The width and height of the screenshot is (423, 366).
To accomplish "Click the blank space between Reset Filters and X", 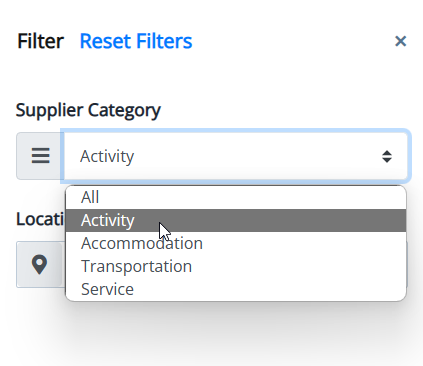I will pos(293,41).
